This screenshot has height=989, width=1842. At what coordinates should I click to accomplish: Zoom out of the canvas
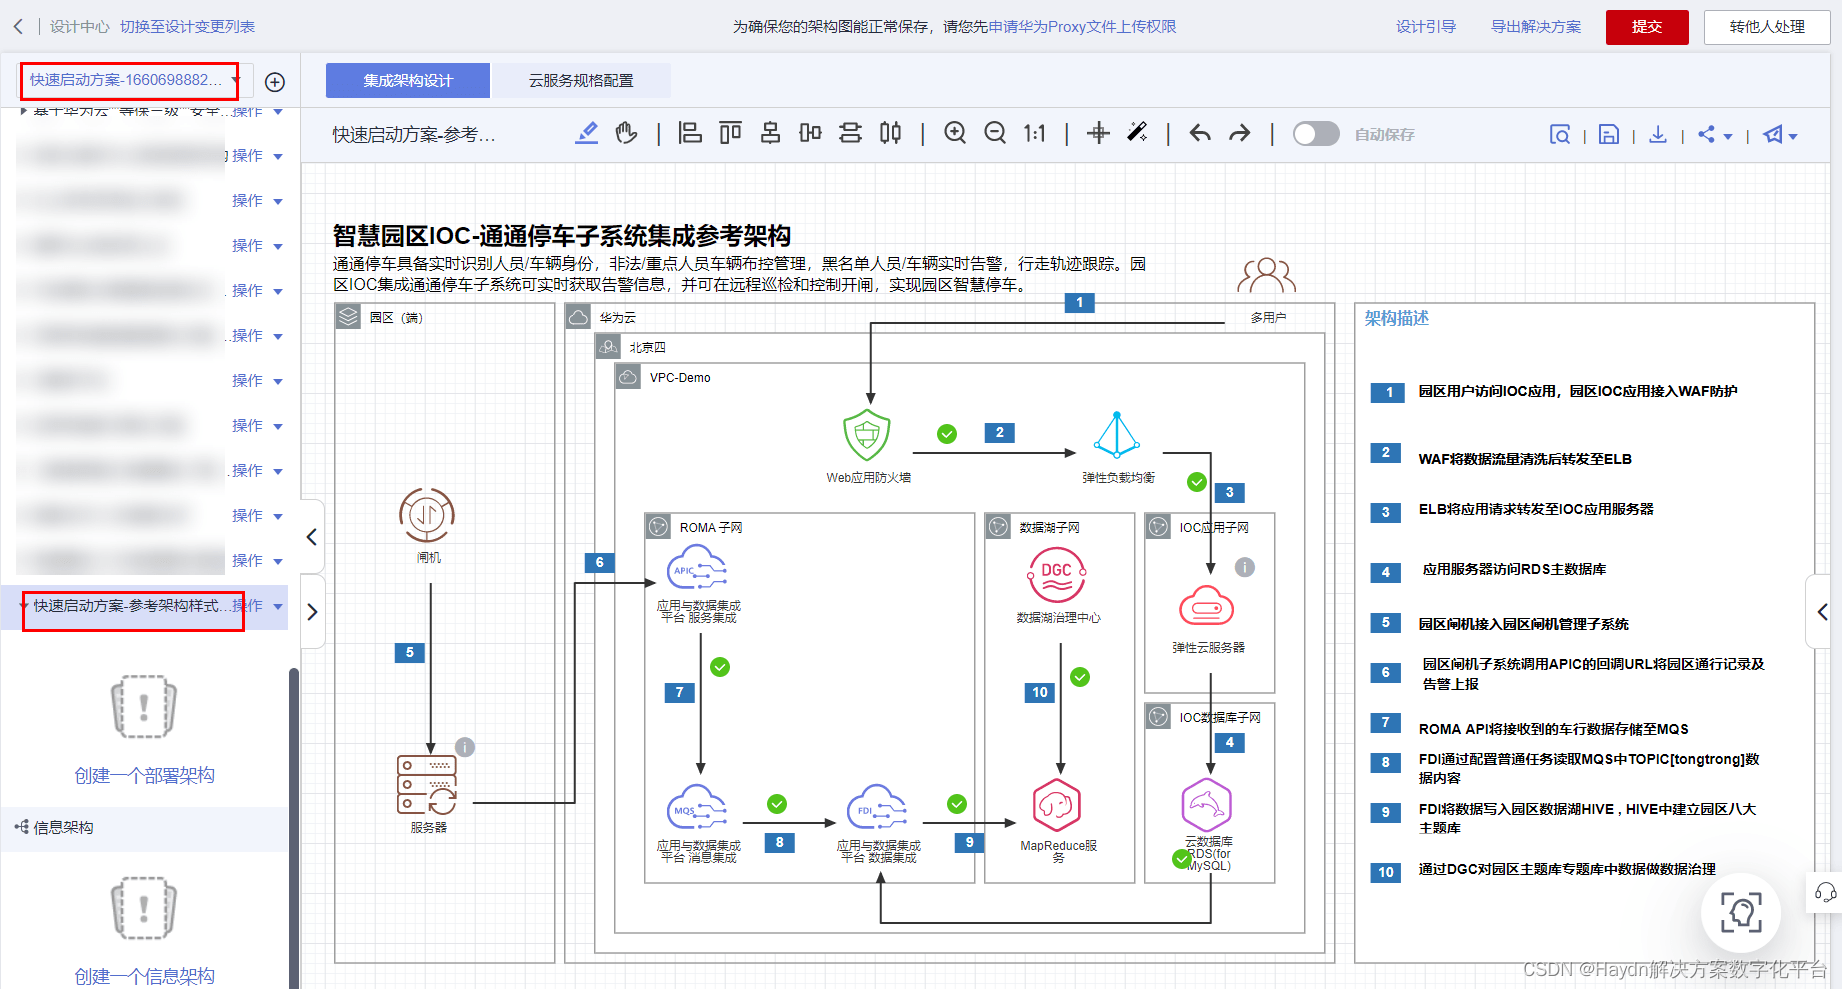coord(995,133)
